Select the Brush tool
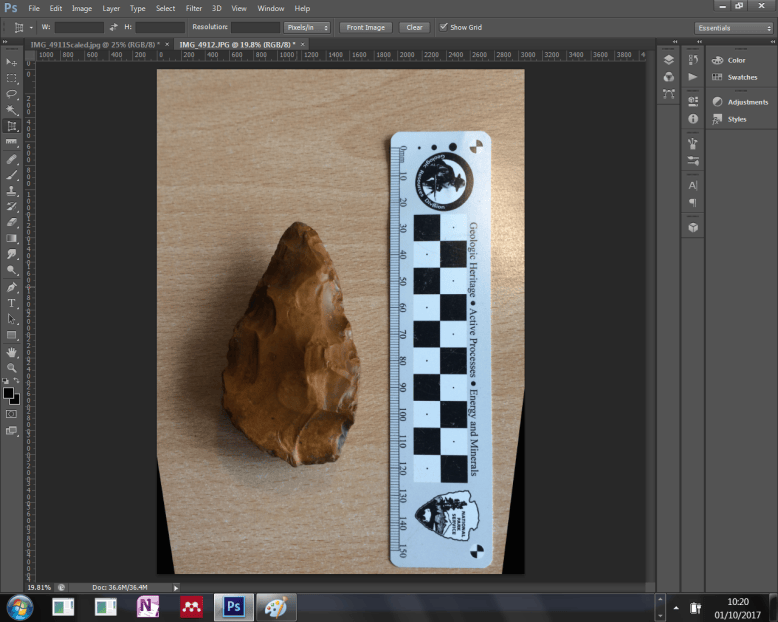The height and width of the screenshot is (622, 778). point(11,175)
